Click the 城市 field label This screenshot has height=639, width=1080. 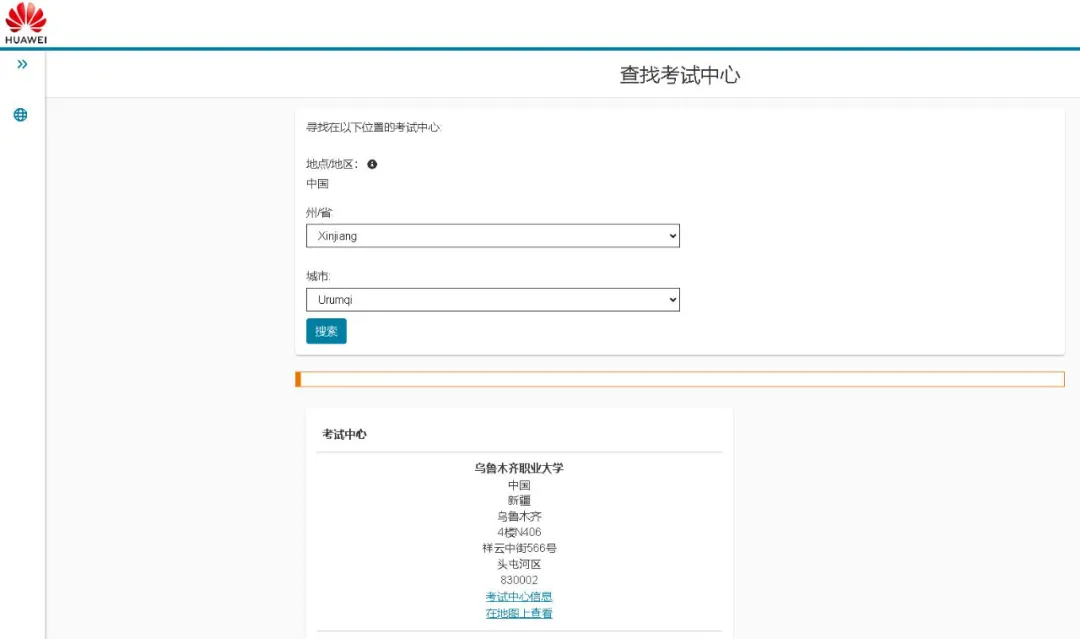[318, 276]
